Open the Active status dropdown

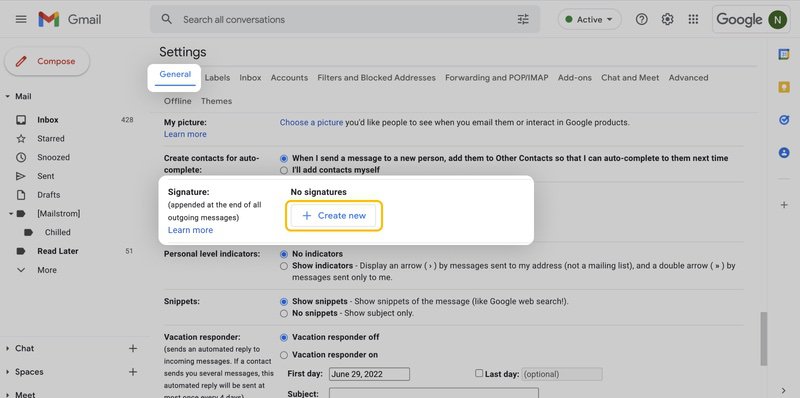click(x=589, y=19)
